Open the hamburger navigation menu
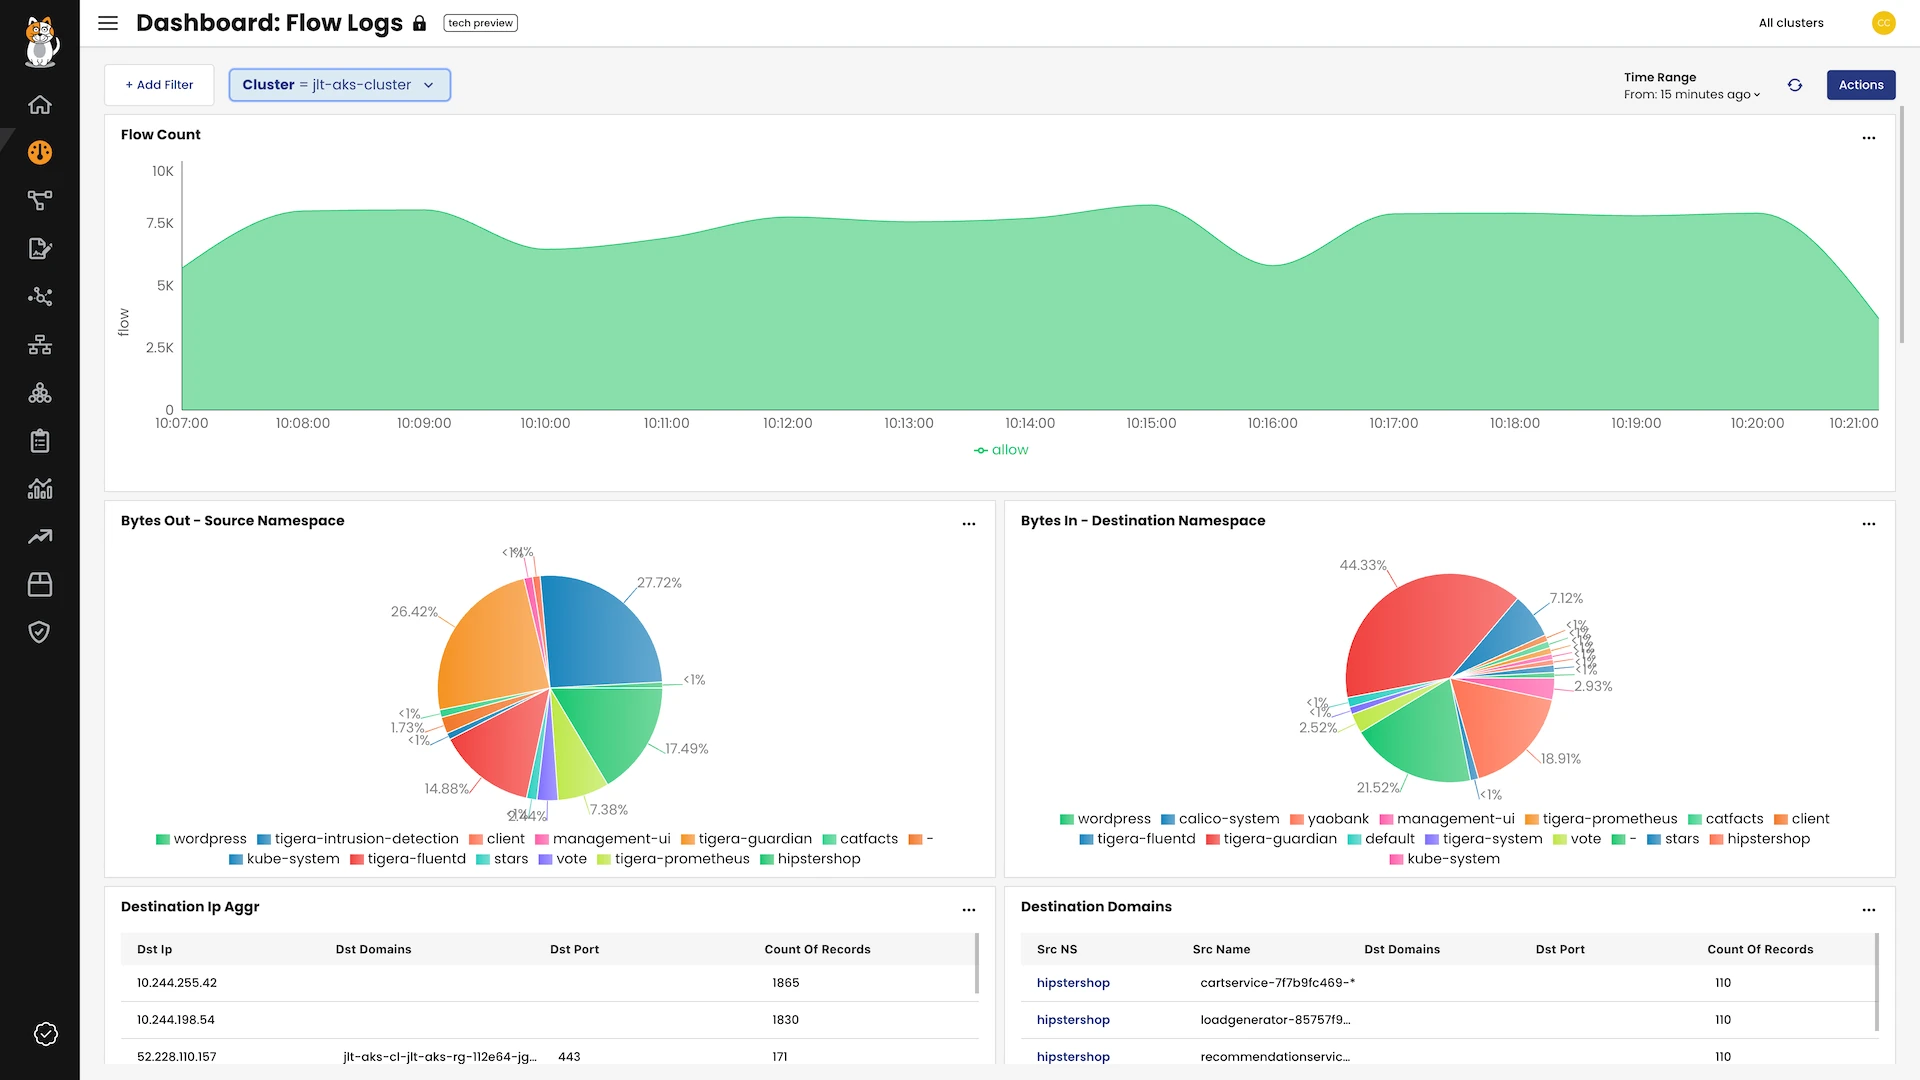1920x1080 pixels. pos(108,23)
